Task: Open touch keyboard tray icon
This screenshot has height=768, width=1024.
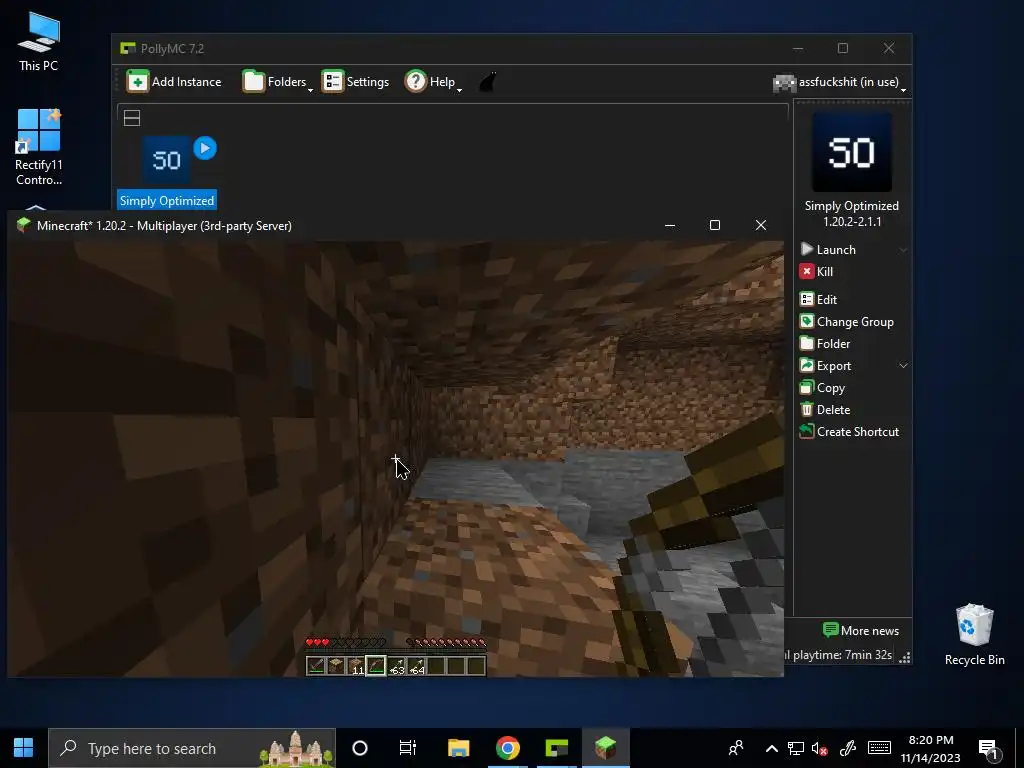Action: click(879, 748)
